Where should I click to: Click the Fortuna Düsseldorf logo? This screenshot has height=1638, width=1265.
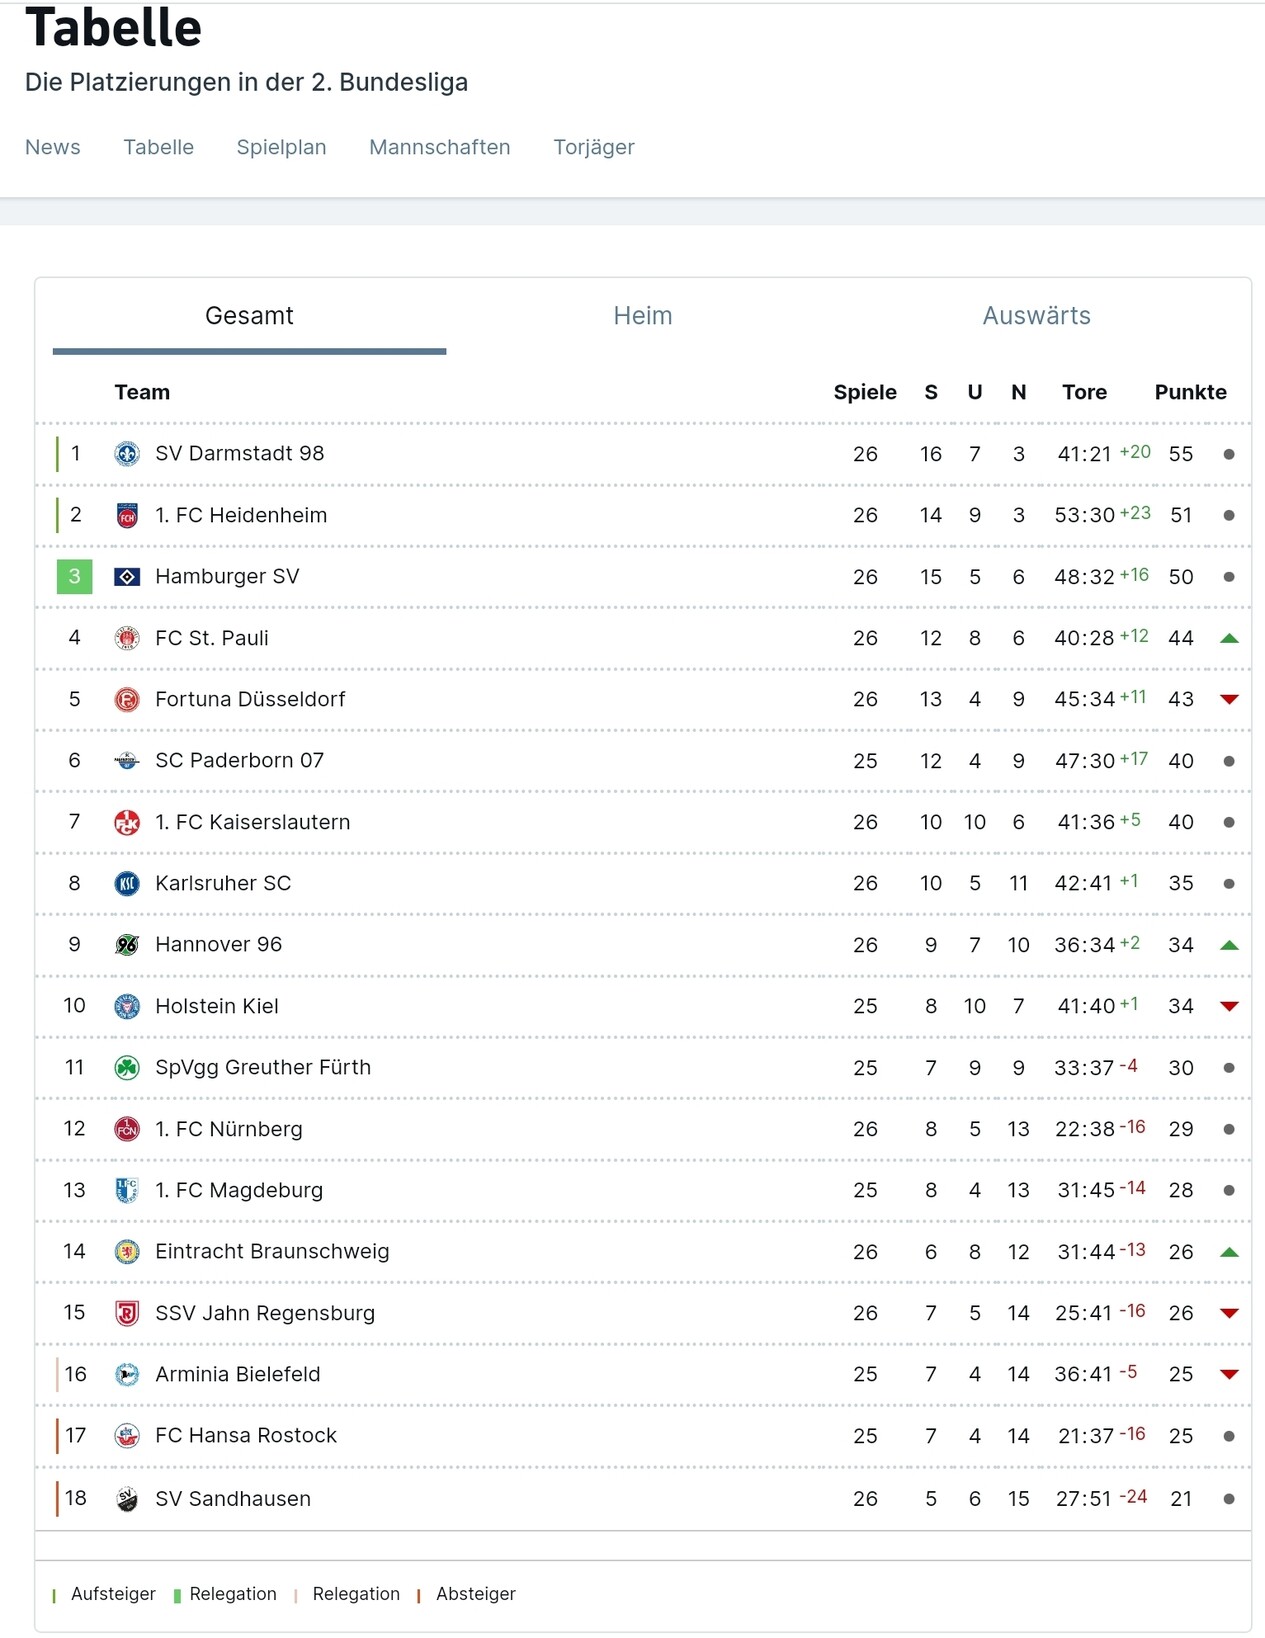pyautogui.click(x=127, y=700)
